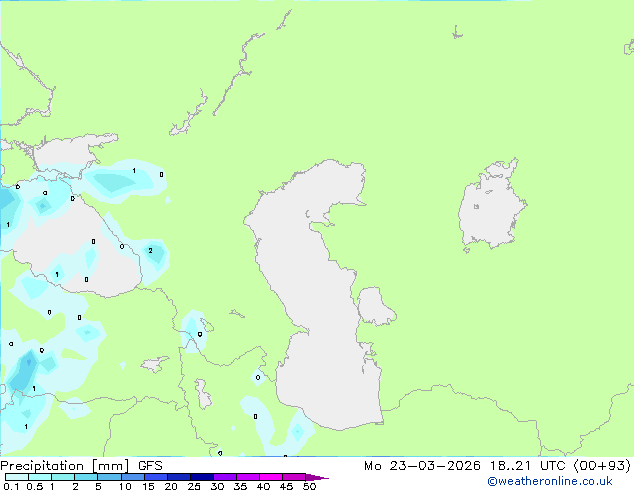634x490 pixels.
Task: Click the 'Precipitation [mm] GFS' title text
Action: pyautogui.click(x=81, y=466)
